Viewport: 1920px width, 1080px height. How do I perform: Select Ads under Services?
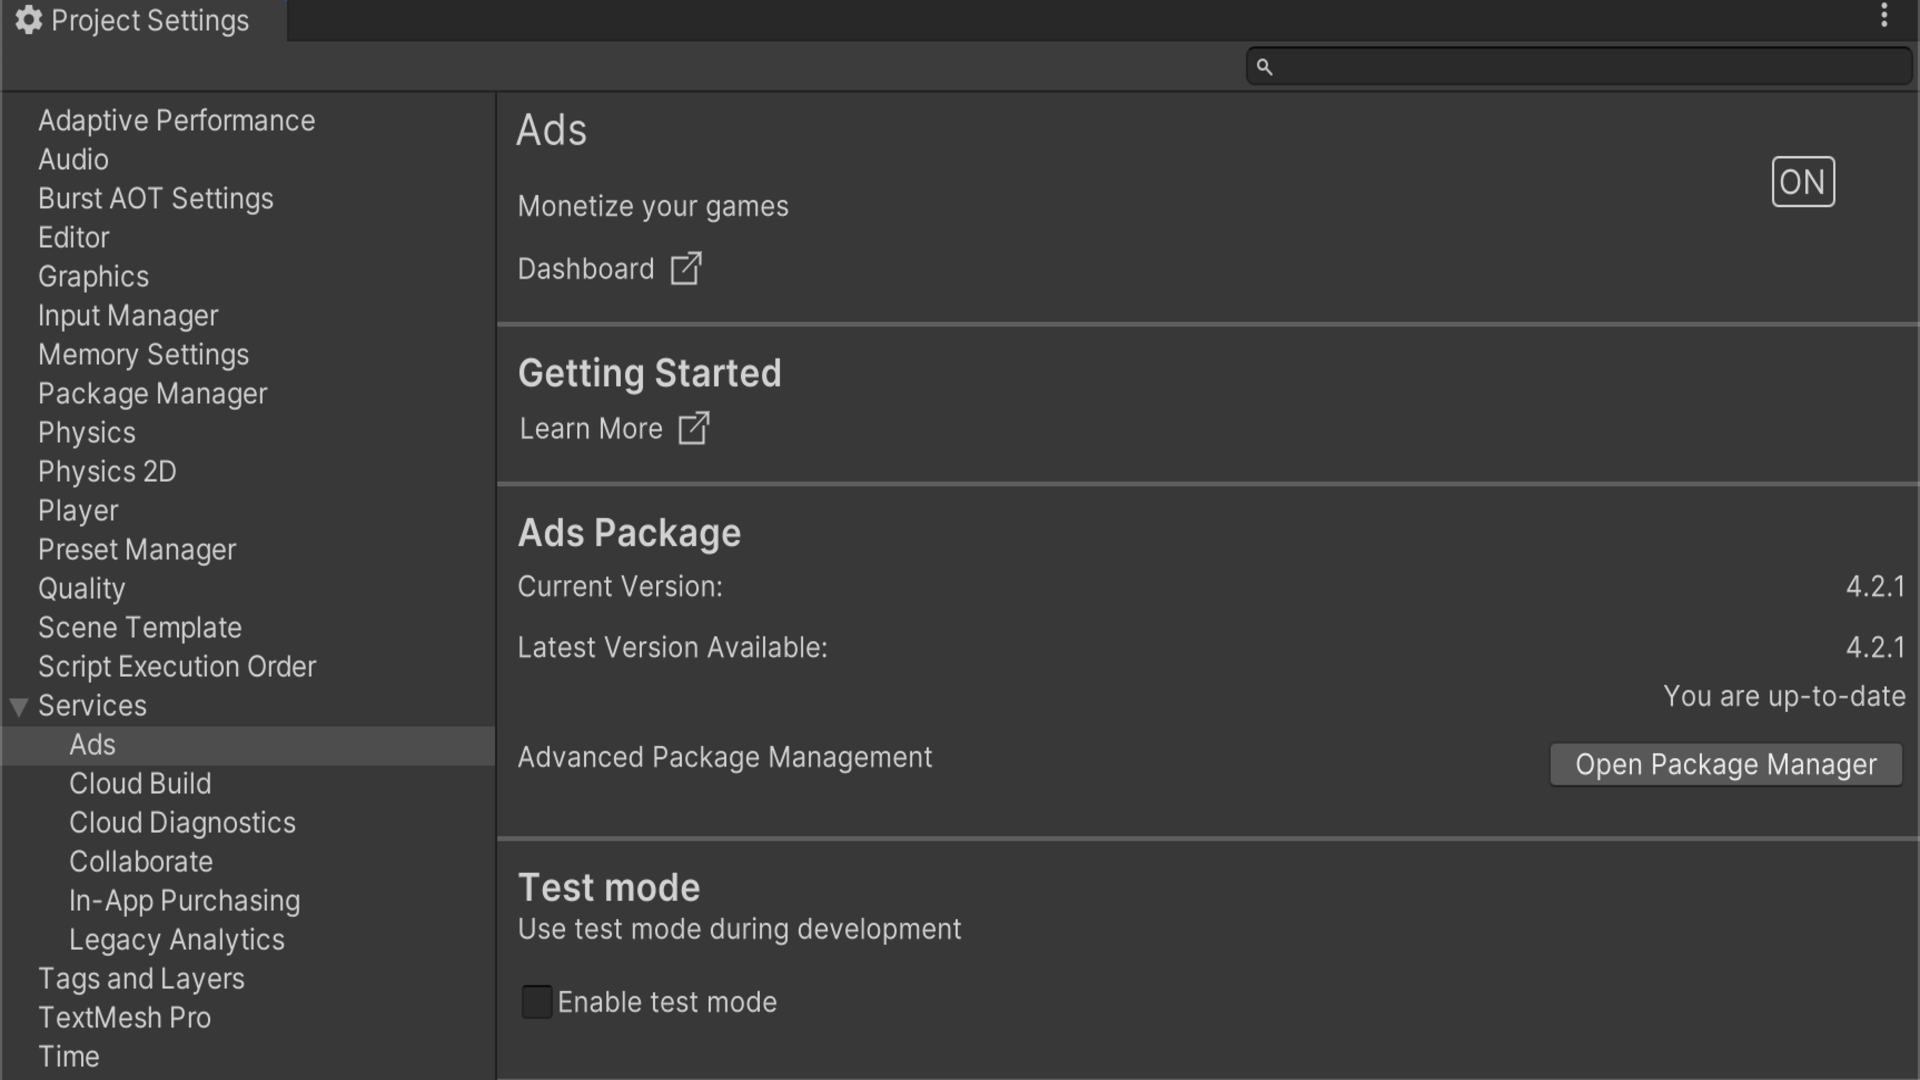[x=92, y=744]
